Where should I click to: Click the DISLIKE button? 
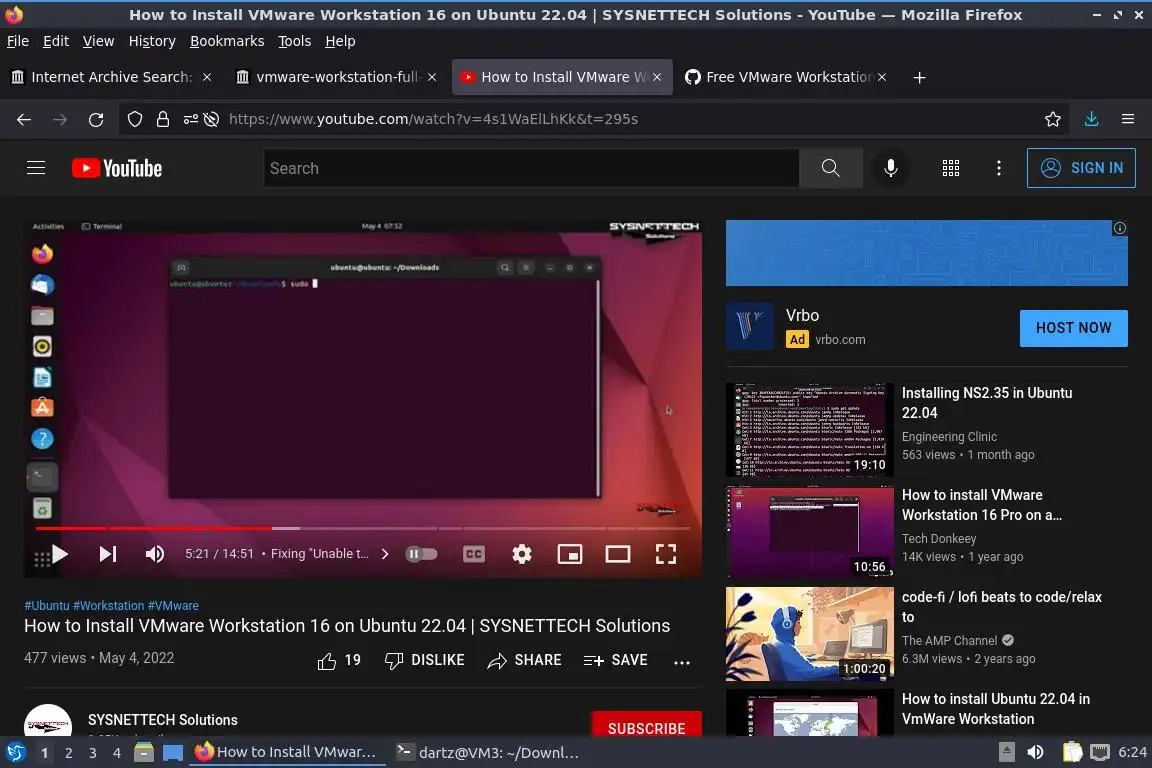click(425, 661)
